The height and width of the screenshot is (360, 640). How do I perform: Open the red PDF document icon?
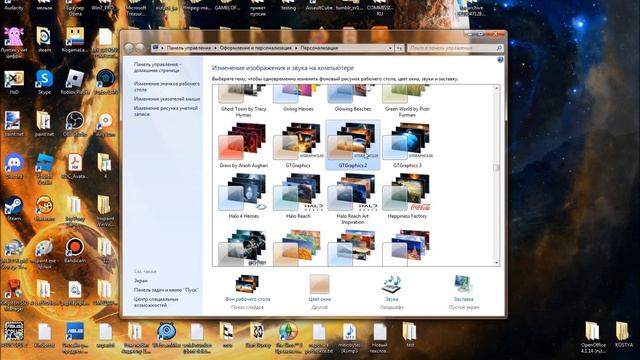[x=74, y=167]
